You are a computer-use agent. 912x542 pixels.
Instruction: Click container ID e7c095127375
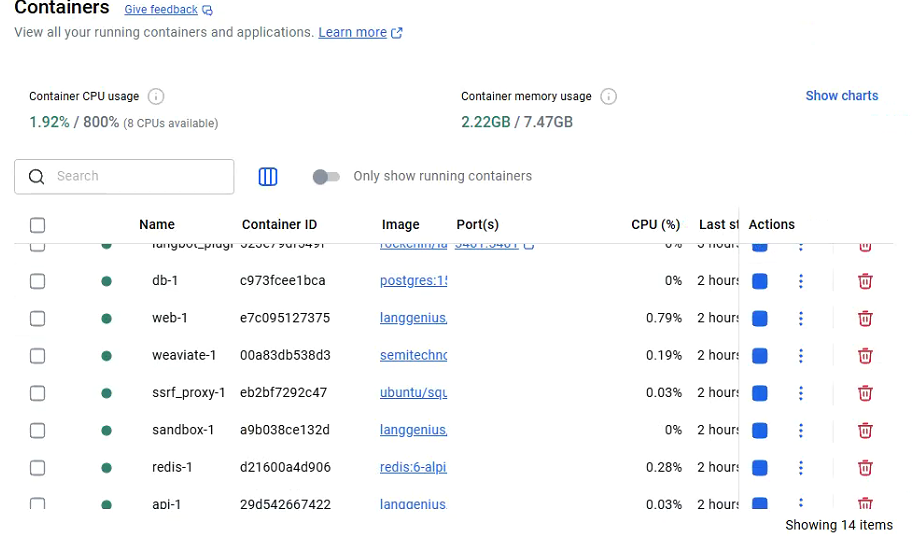[x=285, y=318]
